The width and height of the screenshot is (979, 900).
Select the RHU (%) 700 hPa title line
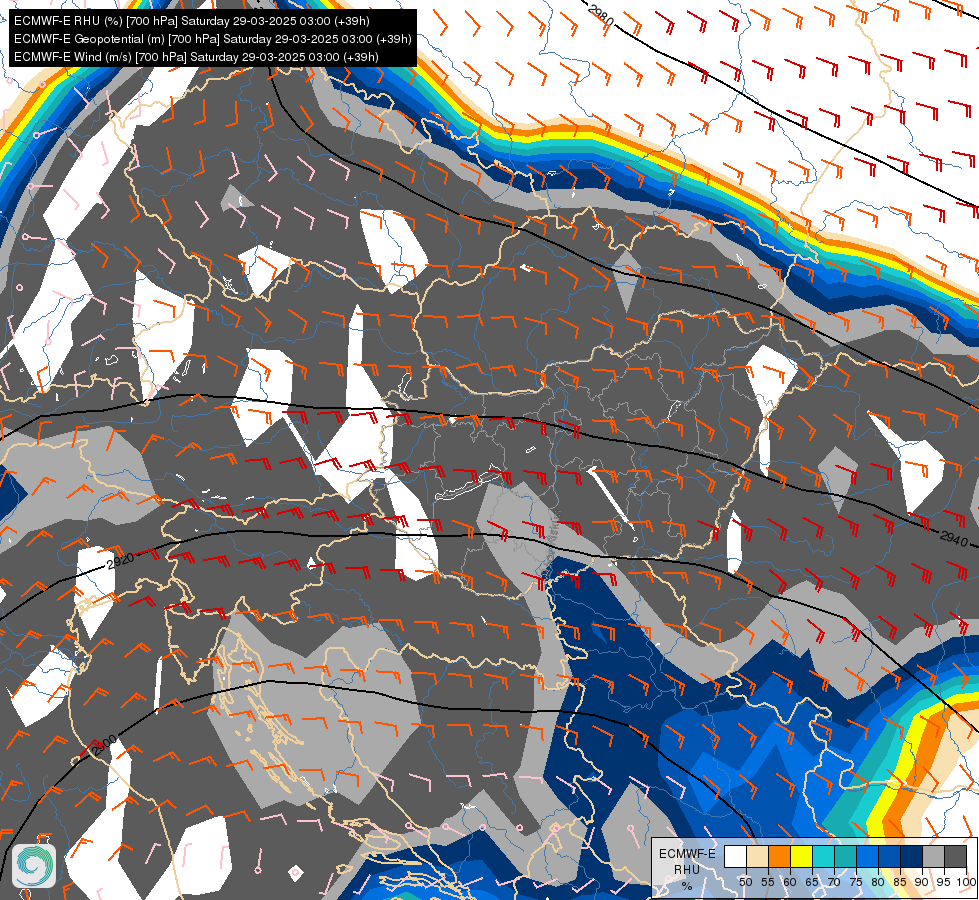(192, 21)
